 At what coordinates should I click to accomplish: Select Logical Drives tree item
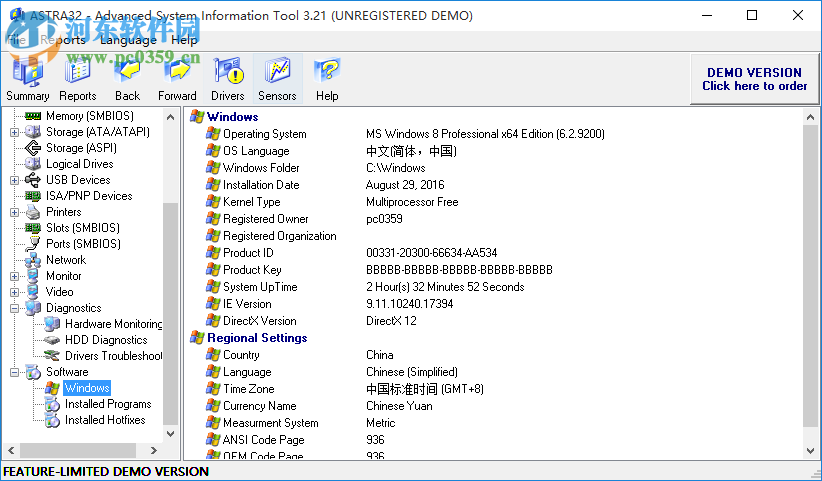pyautogui.click(x=80, y=164)
